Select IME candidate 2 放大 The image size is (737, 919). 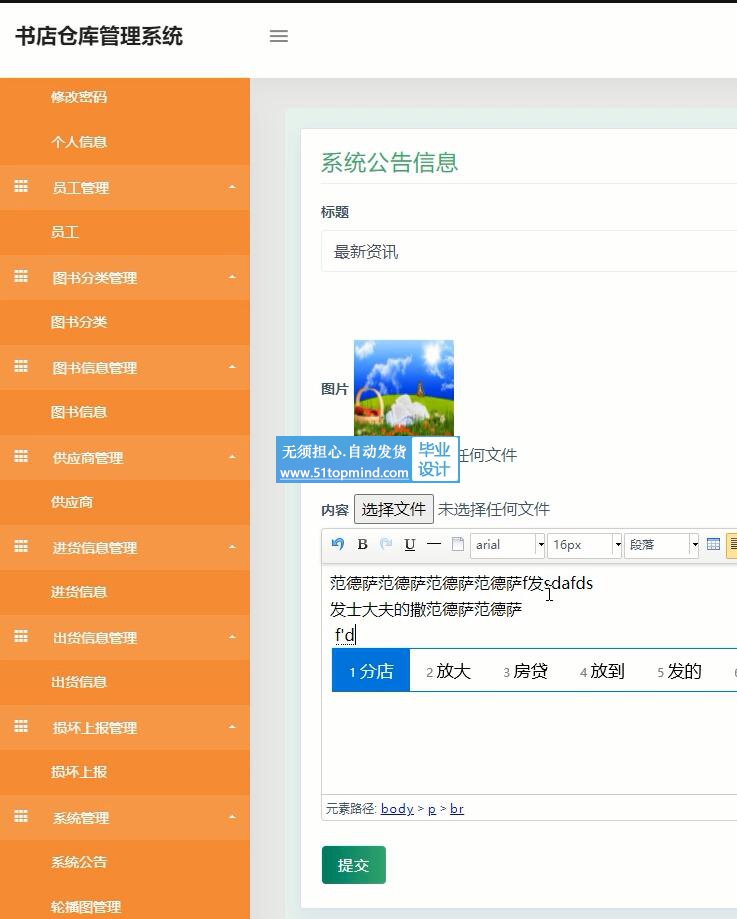point(449,671)
